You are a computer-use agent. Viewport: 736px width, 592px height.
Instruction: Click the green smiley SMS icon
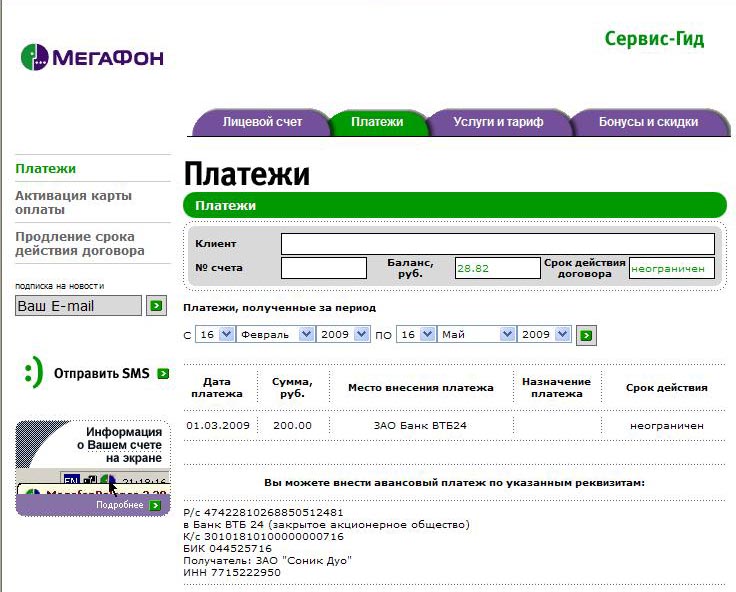pos(33,374)
